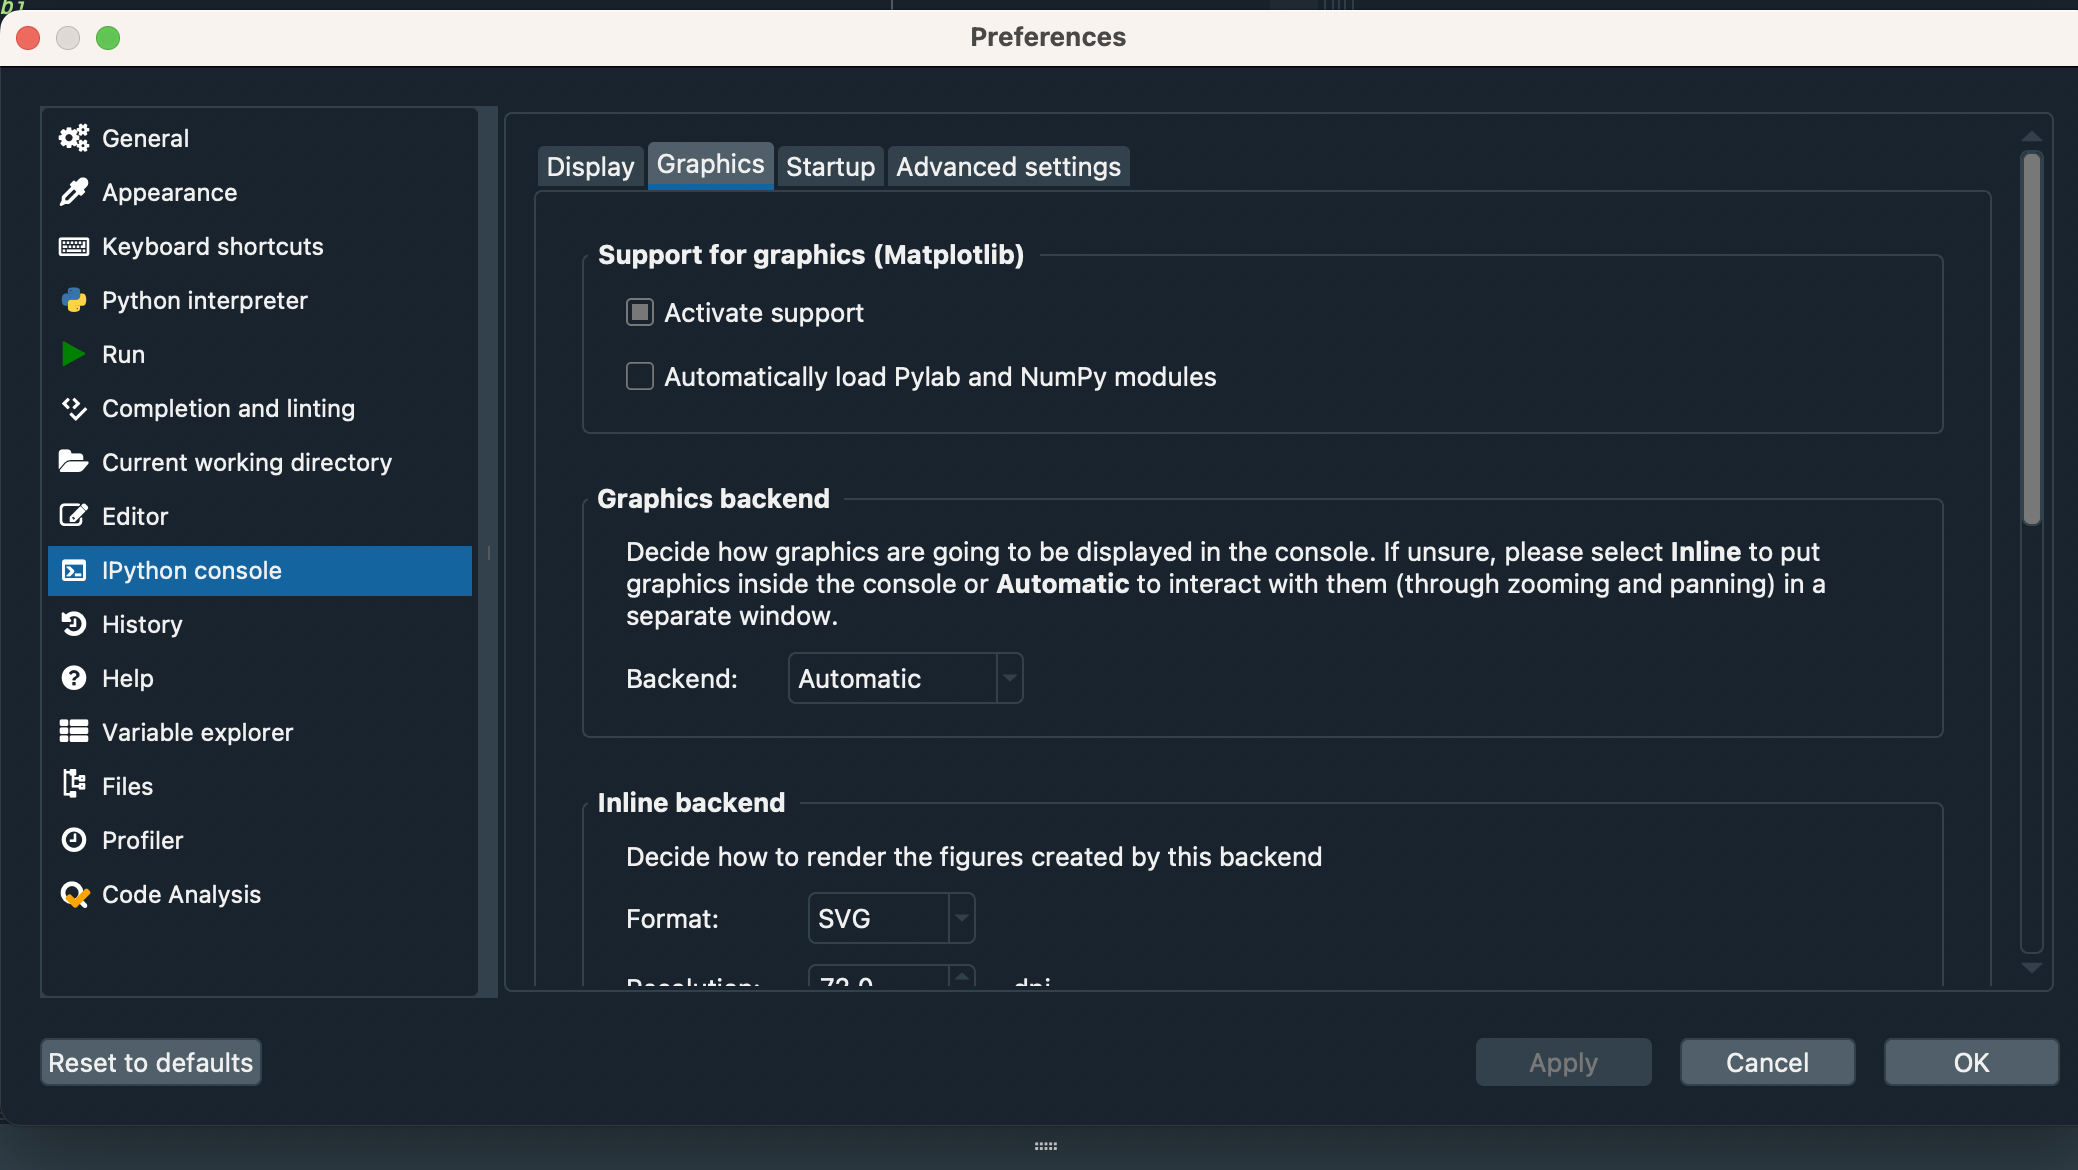This screenshot has height=1170, width=2078.
Task: Open the Format dropdown showing SVG
Action: [890, 919]
